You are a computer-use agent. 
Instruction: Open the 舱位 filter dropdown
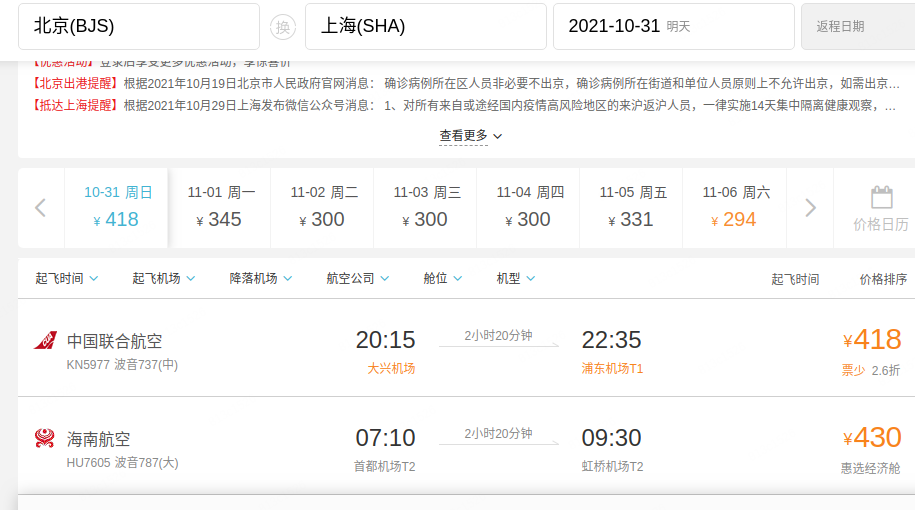coord(442,278)
